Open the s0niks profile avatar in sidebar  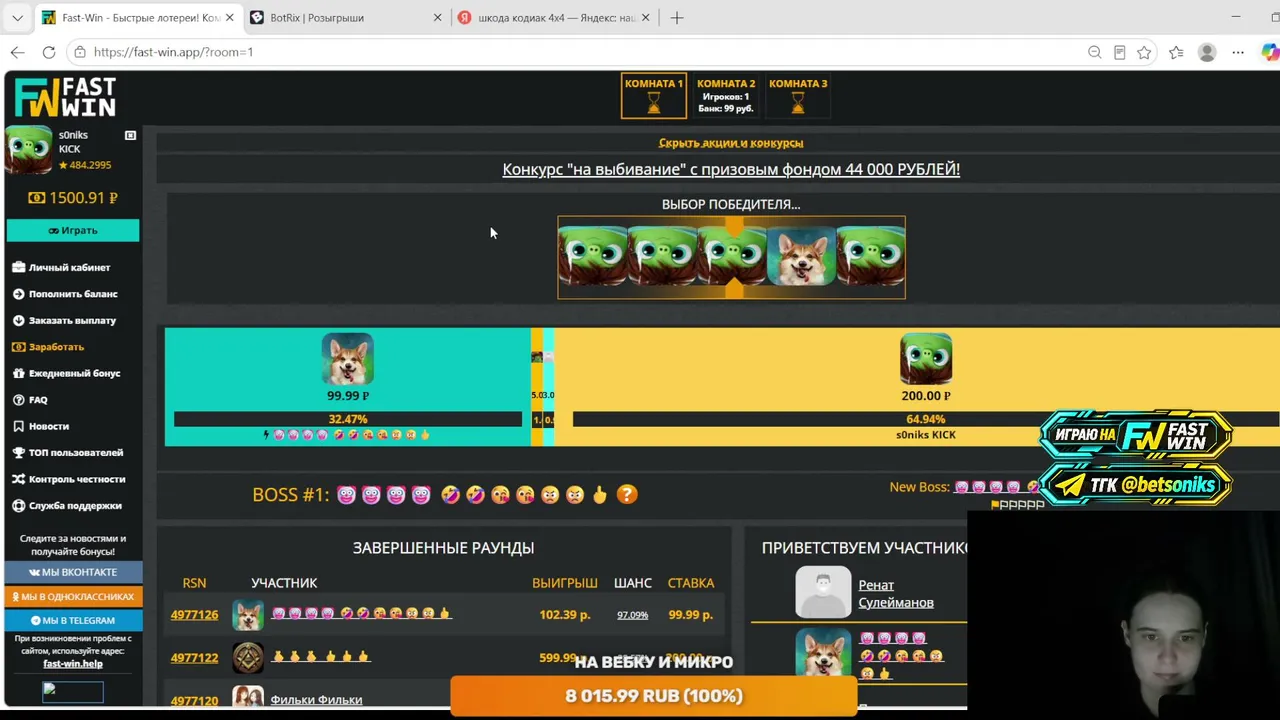point(29,149)
